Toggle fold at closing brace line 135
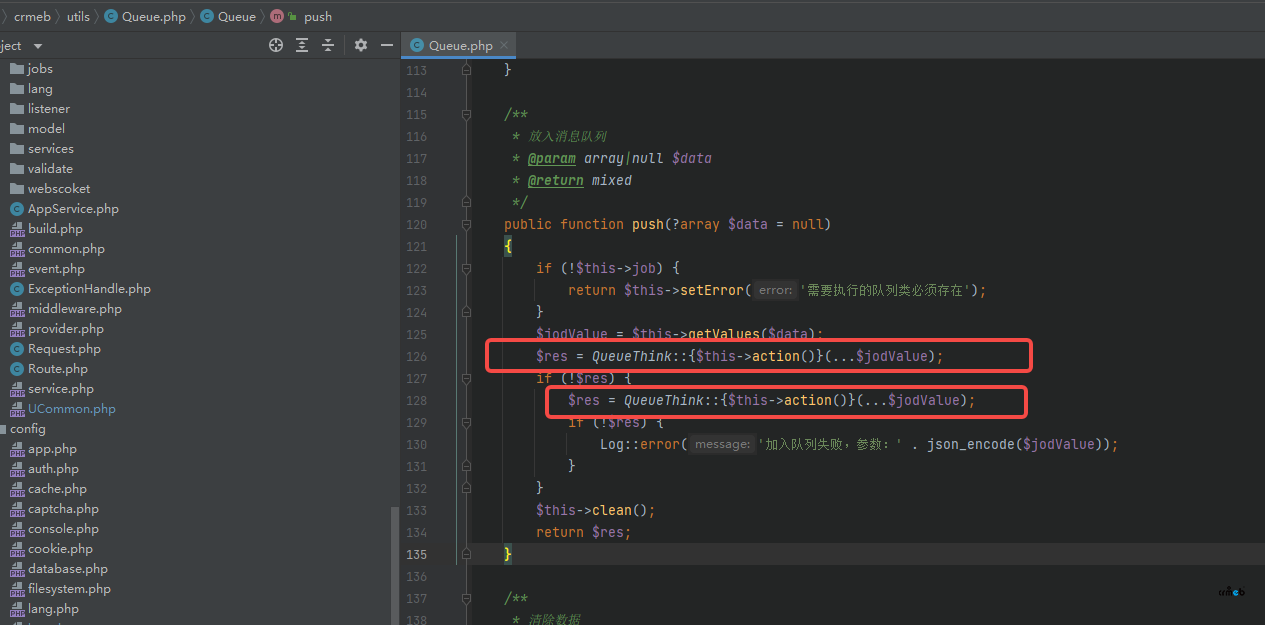This screenshot has height=625, width=1265. coord(466,554)
